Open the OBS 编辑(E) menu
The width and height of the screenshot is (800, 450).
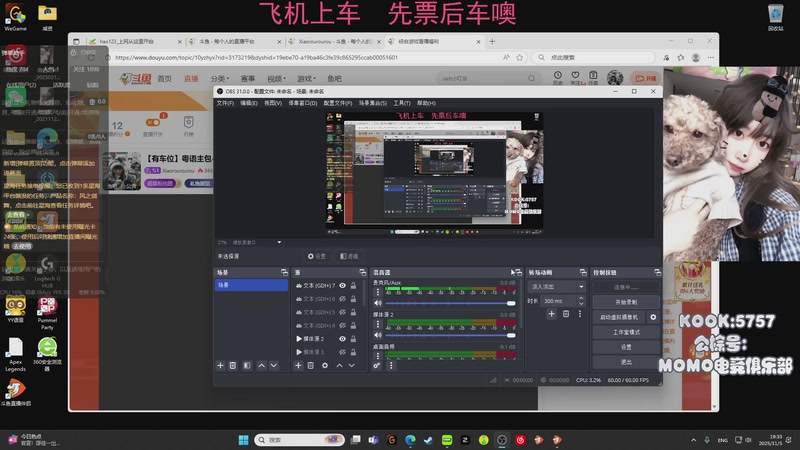tap(249, 103)
